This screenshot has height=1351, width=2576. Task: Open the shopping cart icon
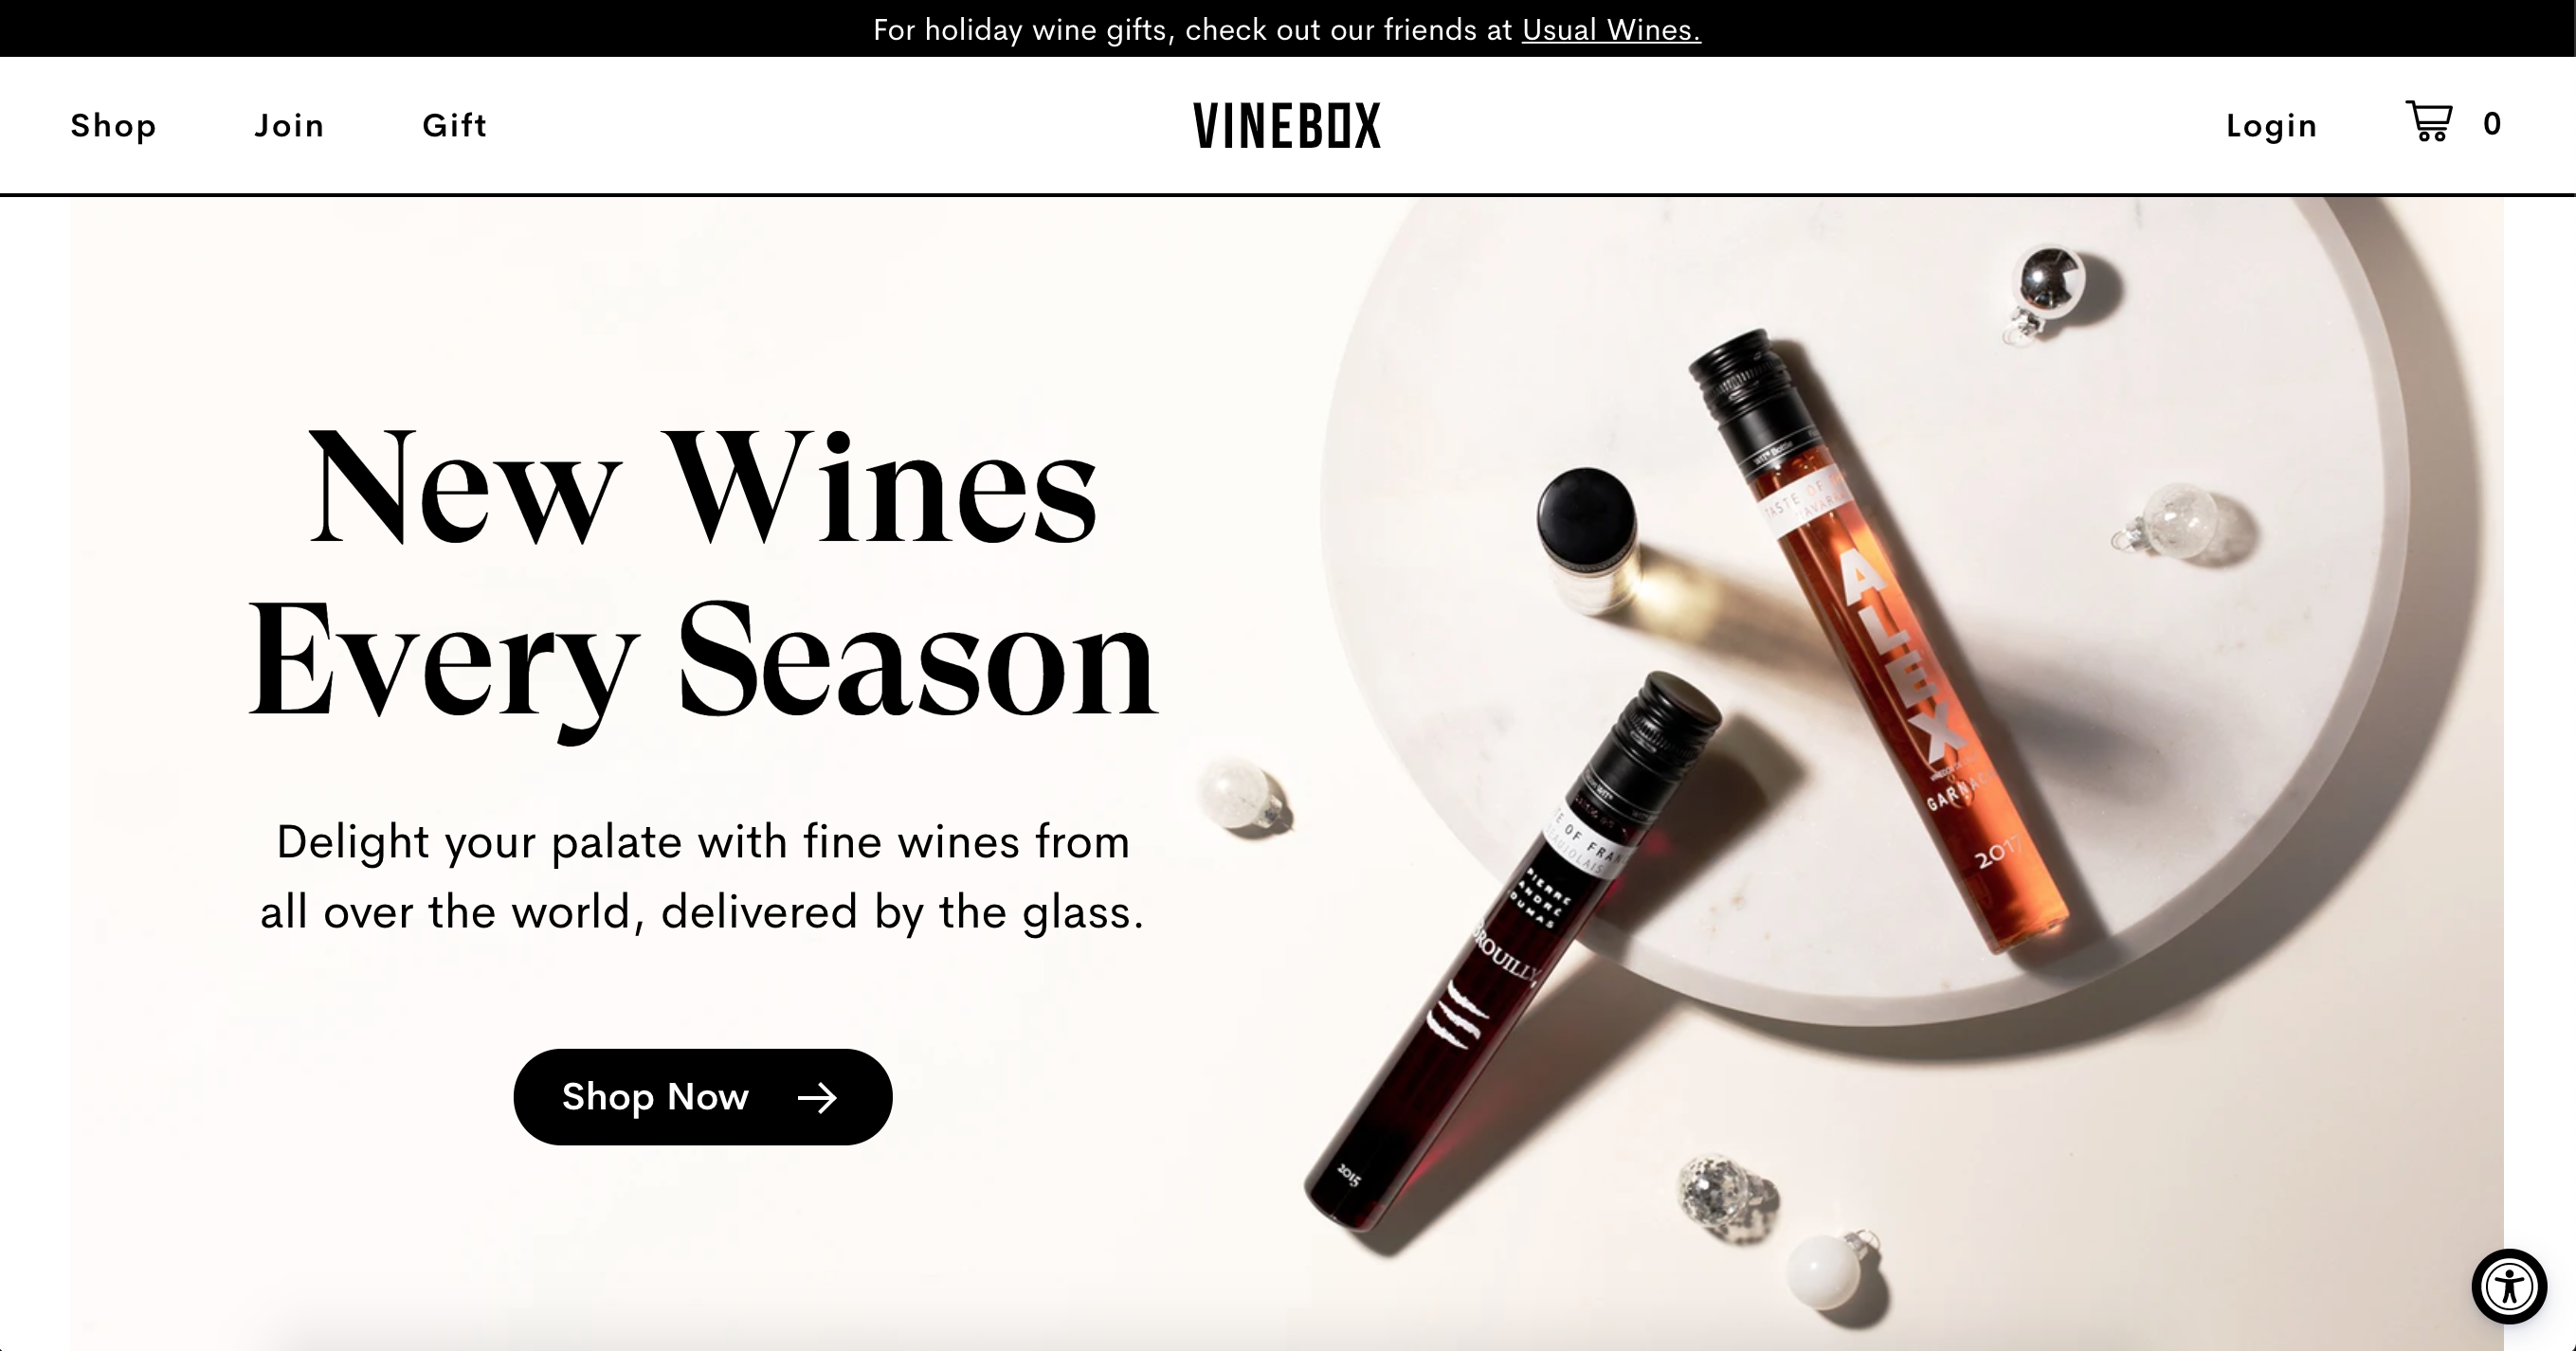point(2428,122)
